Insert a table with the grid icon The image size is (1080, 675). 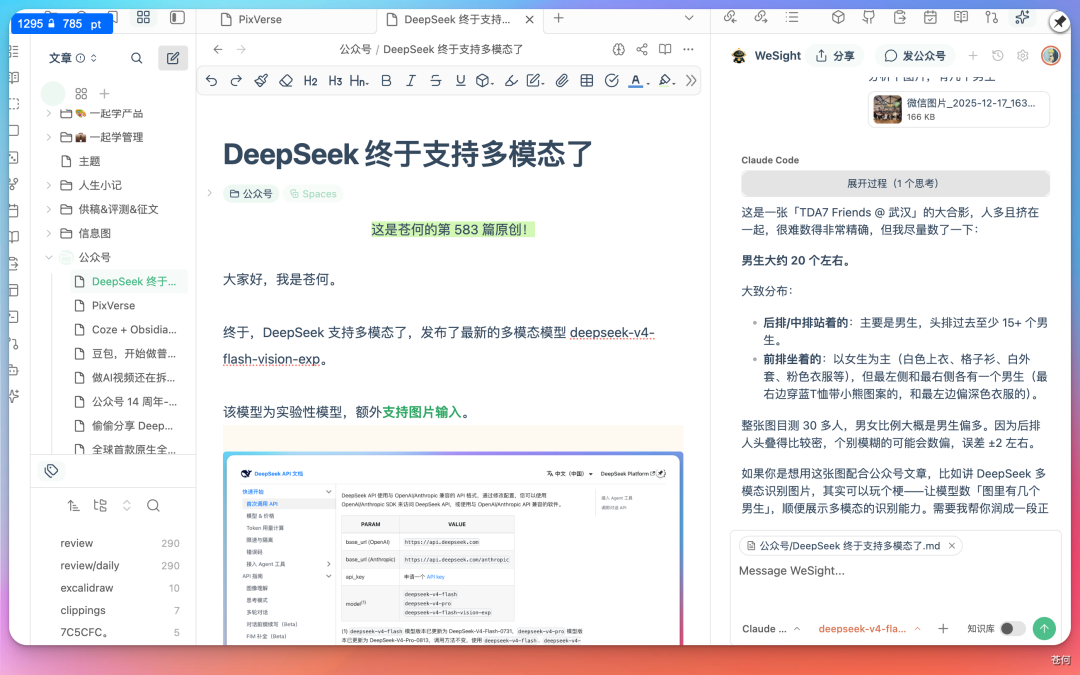click(x=587, y=81)
